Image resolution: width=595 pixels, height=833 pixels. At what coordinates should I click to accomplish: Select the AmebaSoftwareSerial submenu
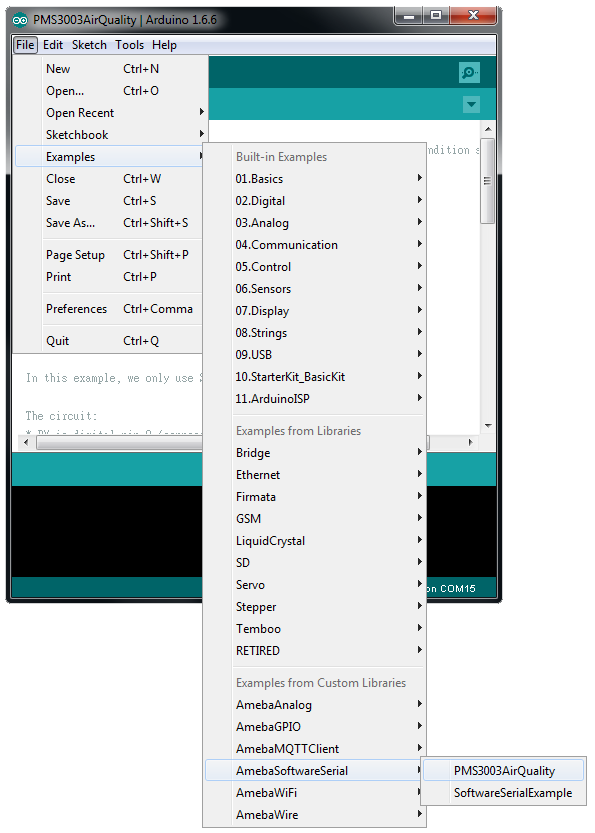click(x=315, y=771)
